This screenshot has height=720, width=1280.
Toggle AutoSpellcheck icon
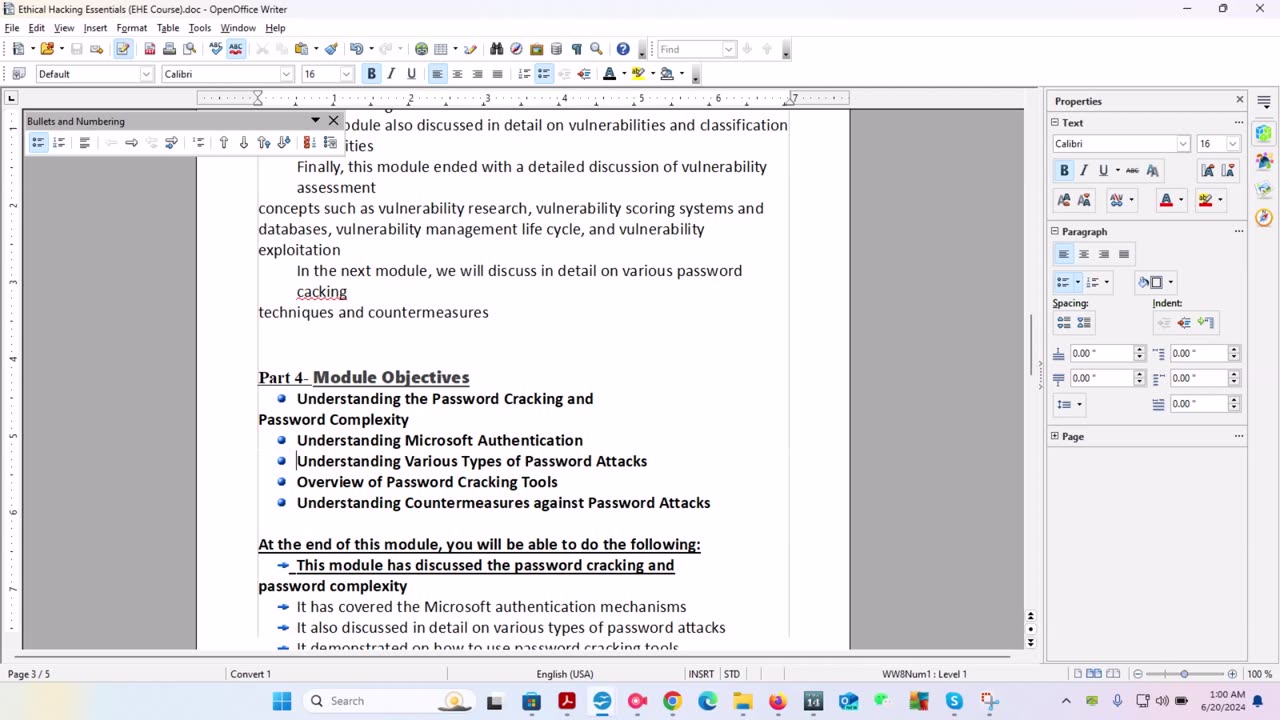[x=236, y=49]
